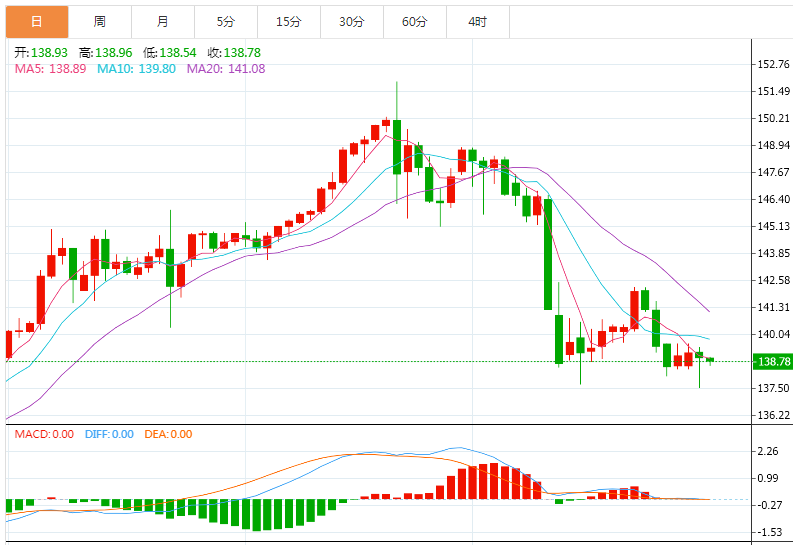Click the MA10: 139.80 label
Viewport: 793px width, 545px height.
click(x=137, y=69)
